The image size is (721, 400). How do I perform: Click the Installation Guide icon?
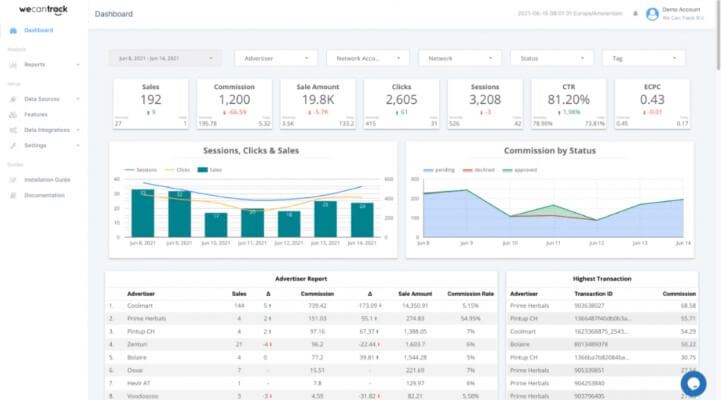[13, 180]
